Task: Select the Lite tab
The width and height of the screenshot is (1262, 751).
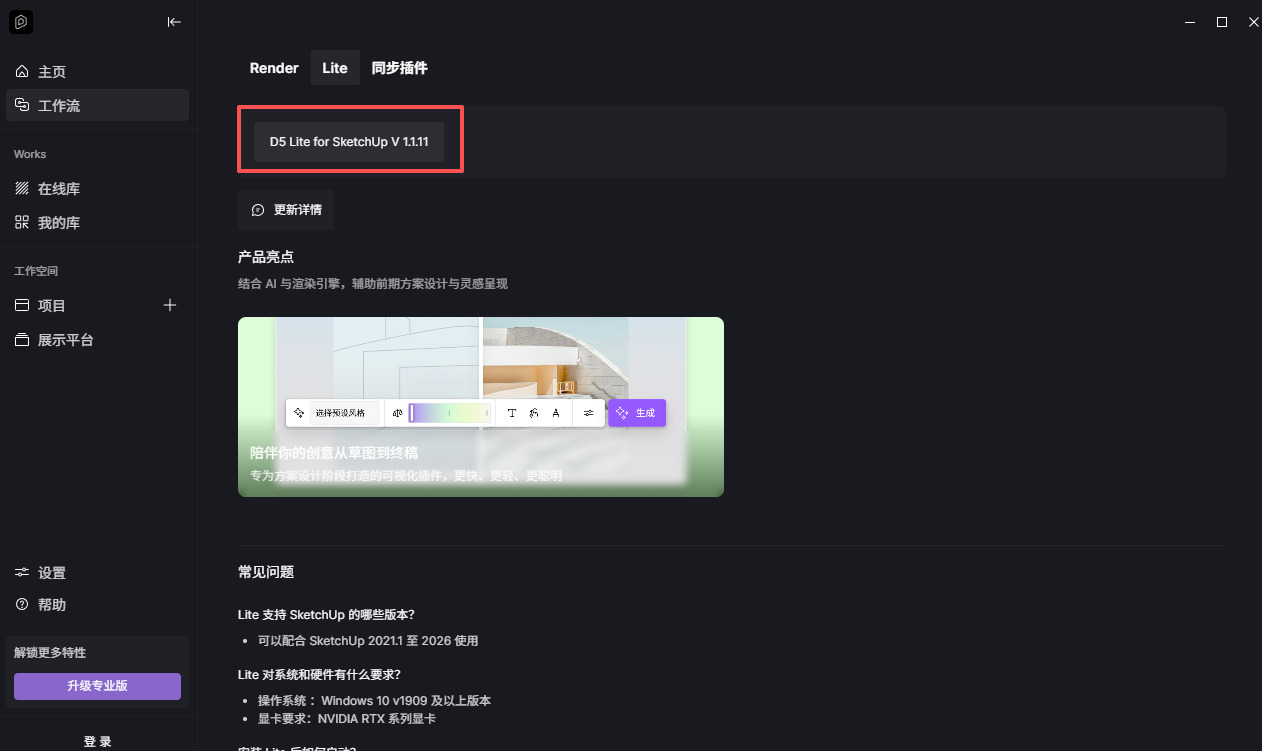Action: click(x=335, y=68)
